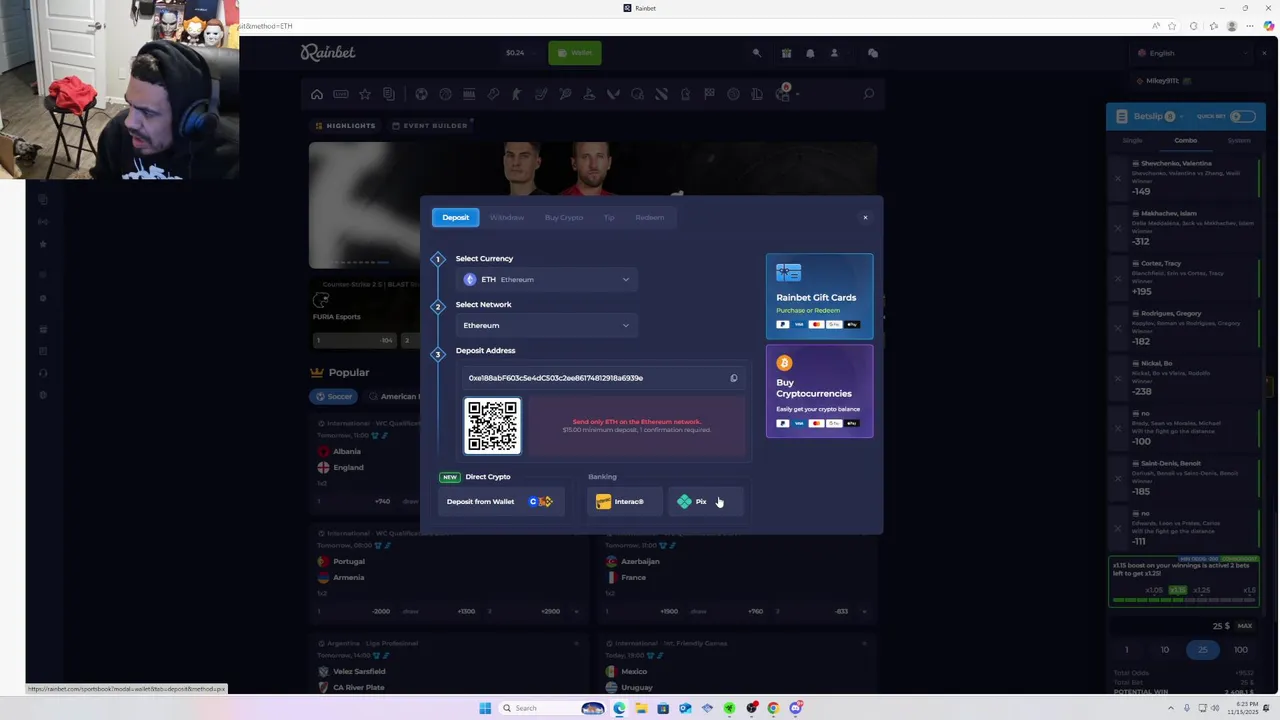Open the Highlights tab
Screen dimensions: 1280x720
pos(345,126)
